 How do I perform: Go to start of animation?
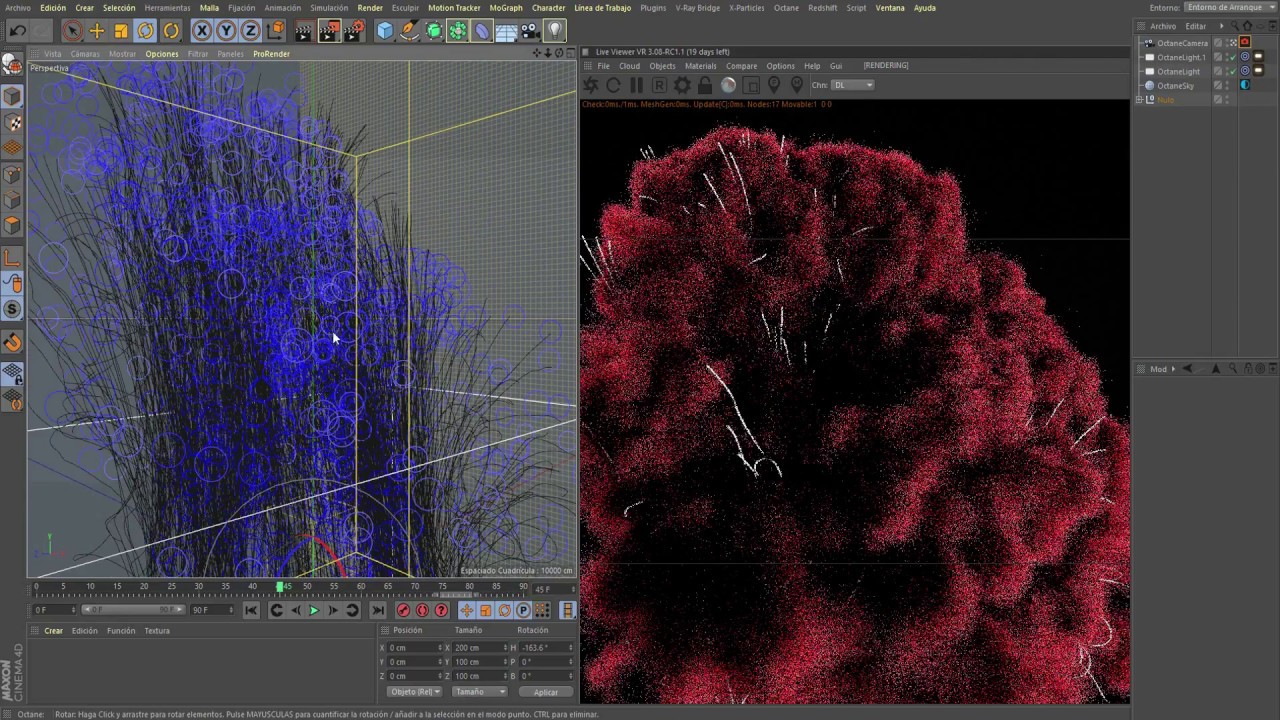point(251,610)
